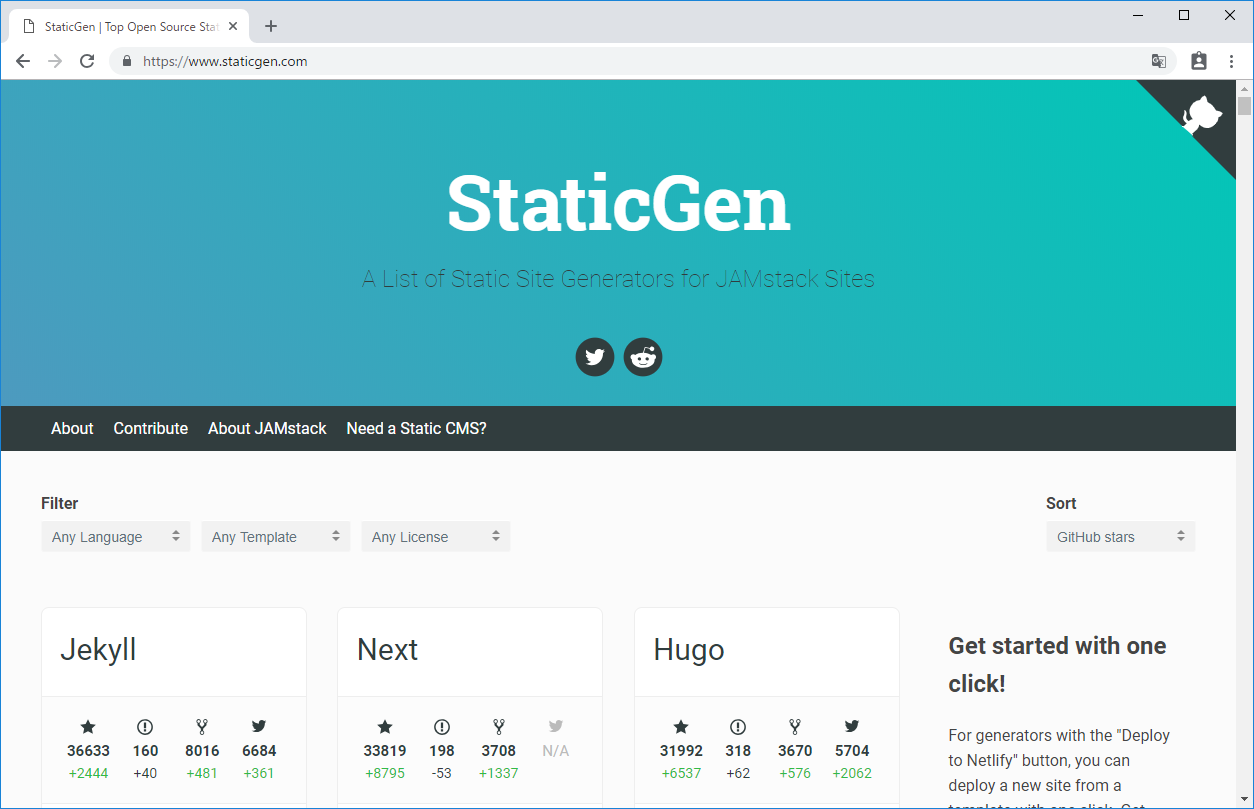Click the star icon on the Hugo card

pyautogui.click(x=681, y=727)
